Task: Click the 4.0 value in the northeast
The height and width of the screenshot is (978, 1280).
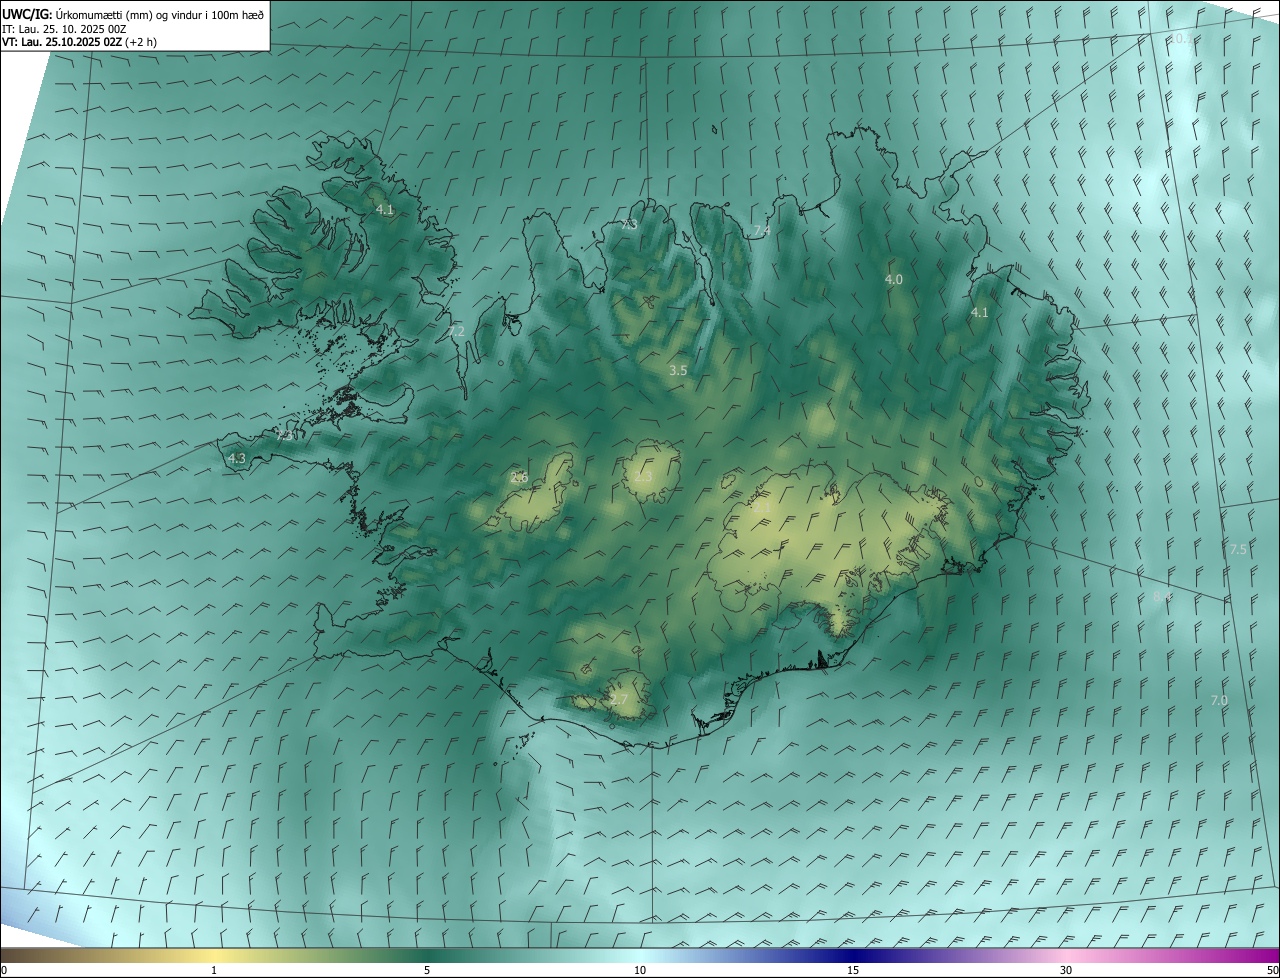Action: tap(894, 280)
